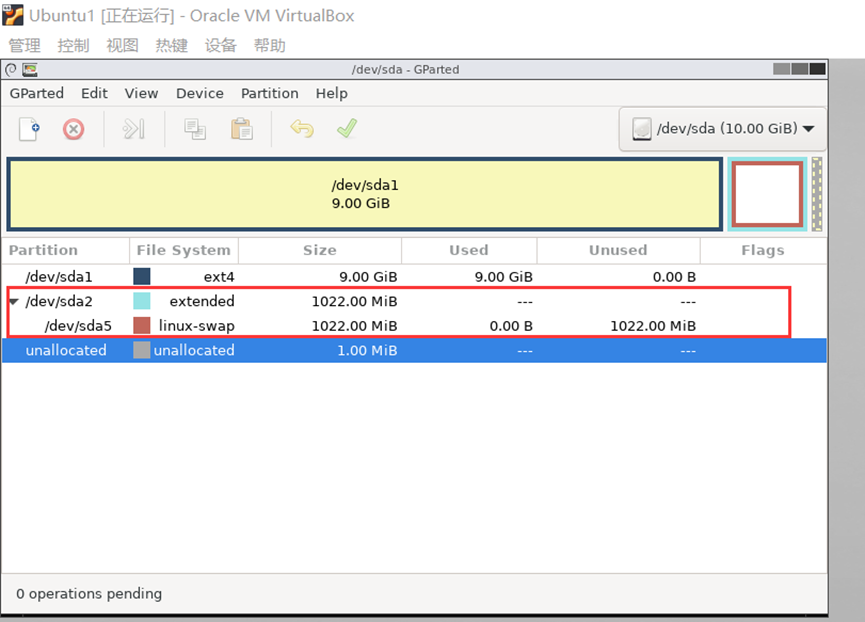The height and width of the screenshot is (622, 865).
Task: Click the window menu icon left of GParted title
Action: point(10,69)
